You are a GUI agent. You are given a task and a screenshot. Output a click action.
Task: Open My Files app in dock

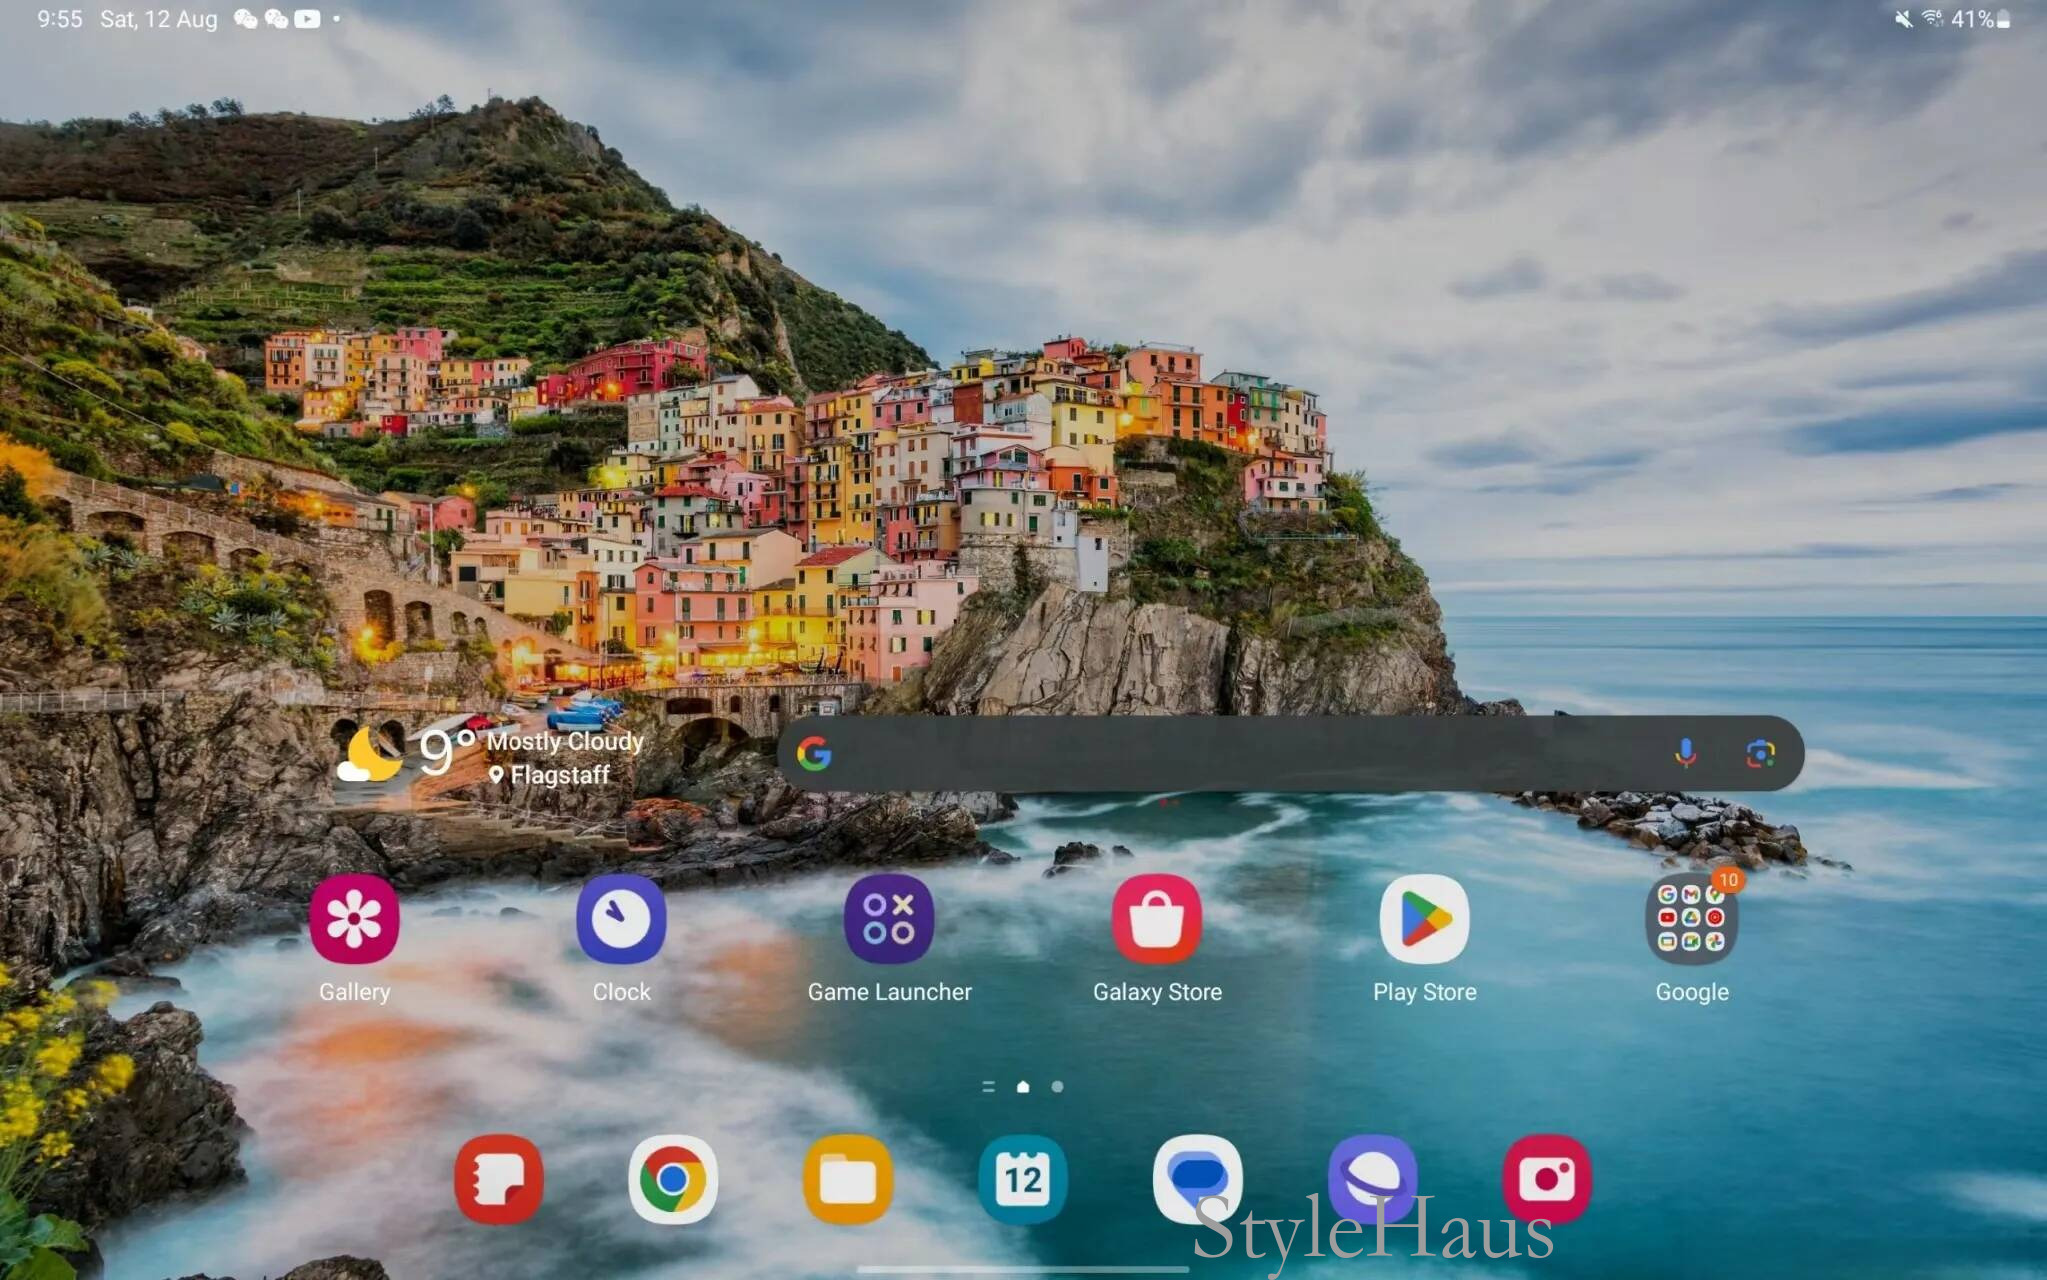848,1180
